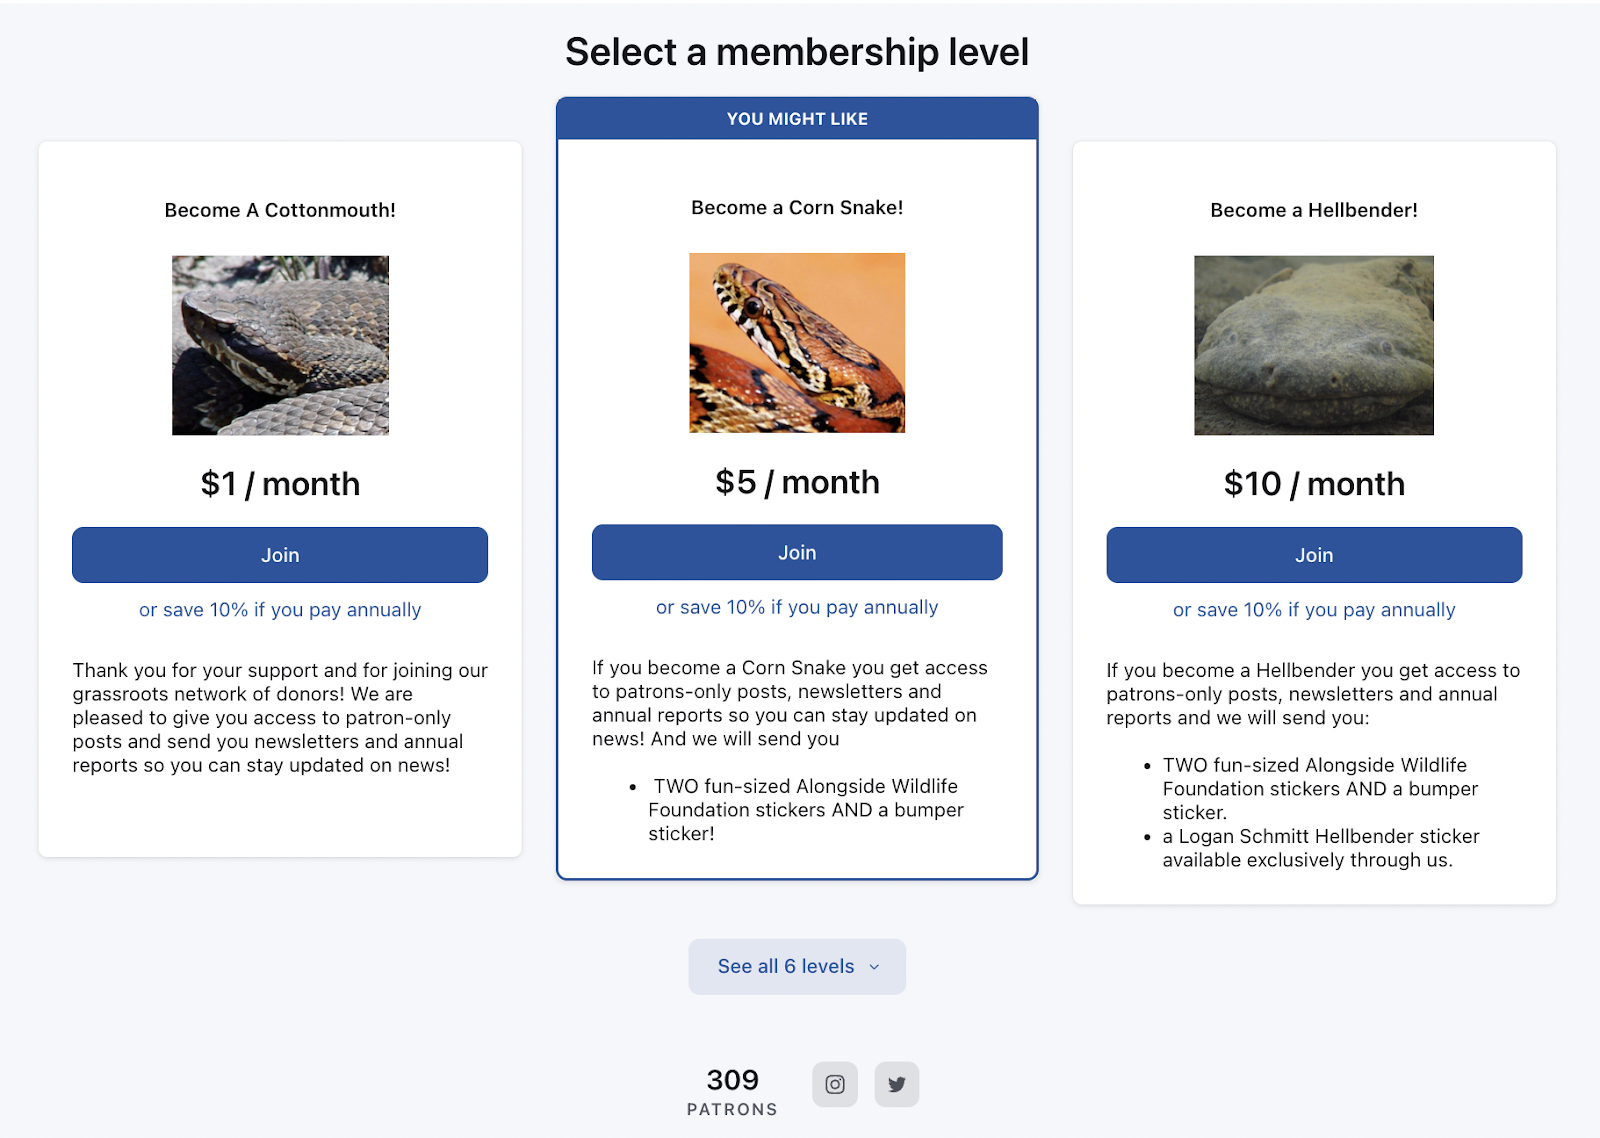Click the $10 / month price text
Screen dimensions: 1600x1138
click(1314, 484)
